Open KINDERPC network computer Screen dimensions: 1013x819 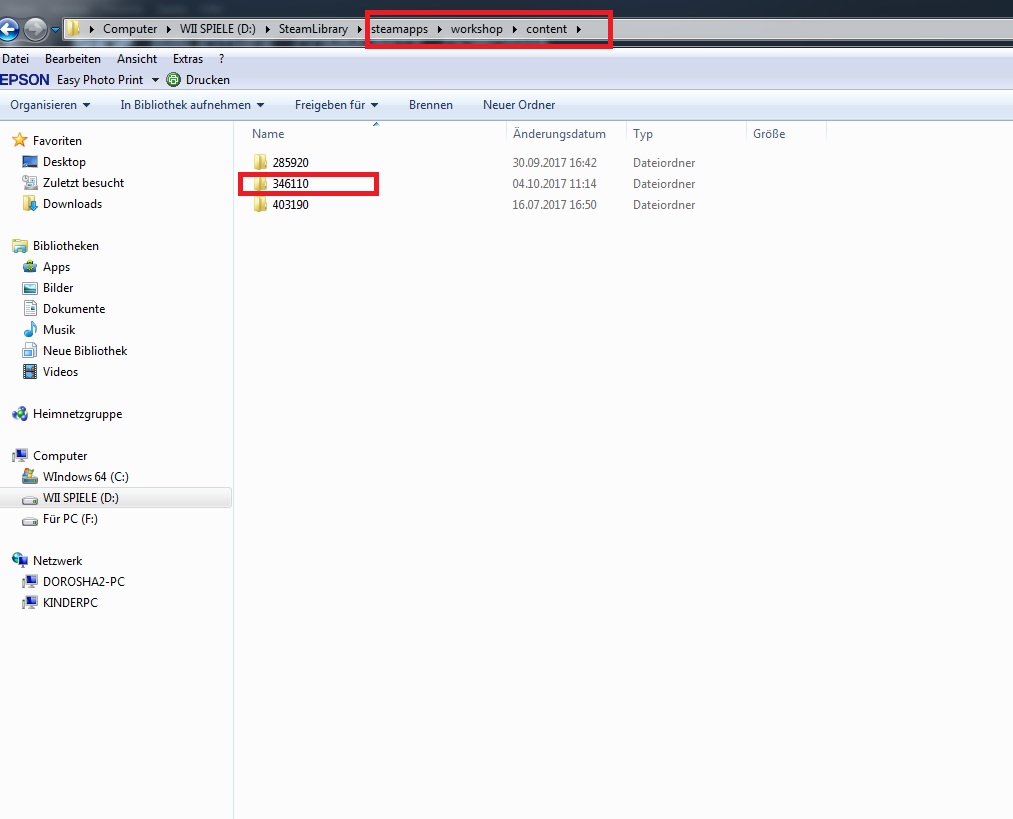[70, 603]
